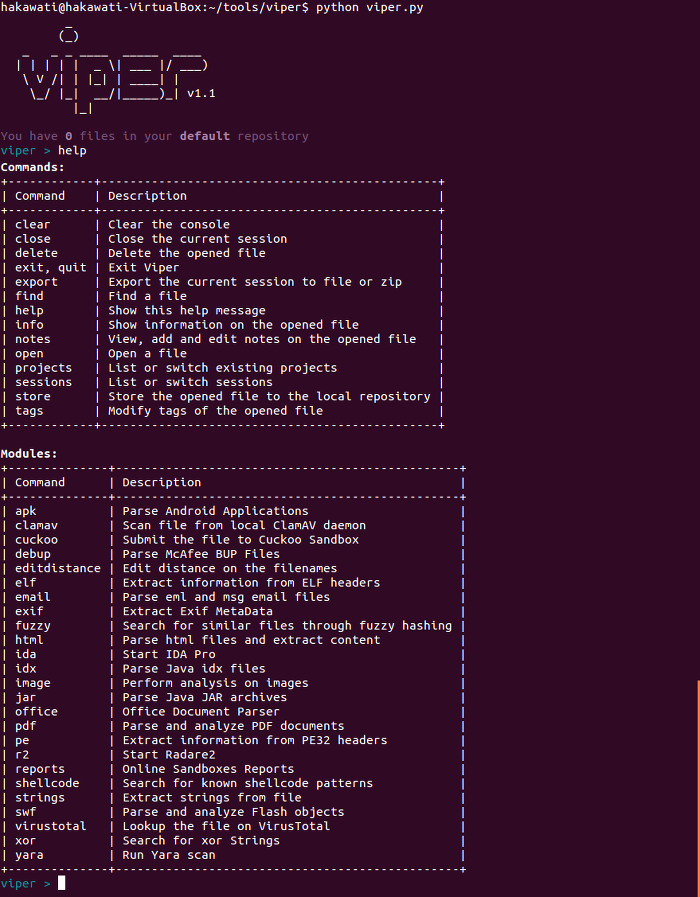
Task: Click the 'find' command entry
Action: coord(29,296)
